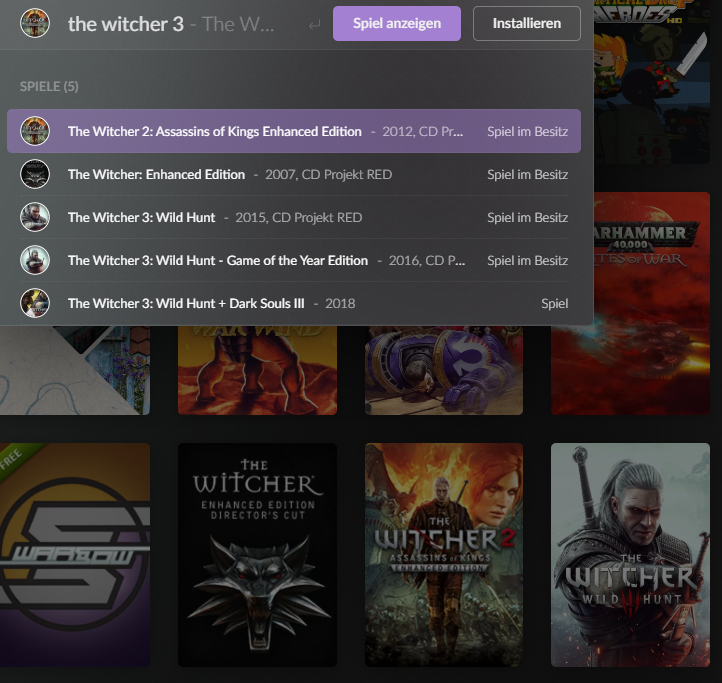Click The Witcher: Enhanced Edition wolf icon
722x683 pixels.
[x=35, y=174]
